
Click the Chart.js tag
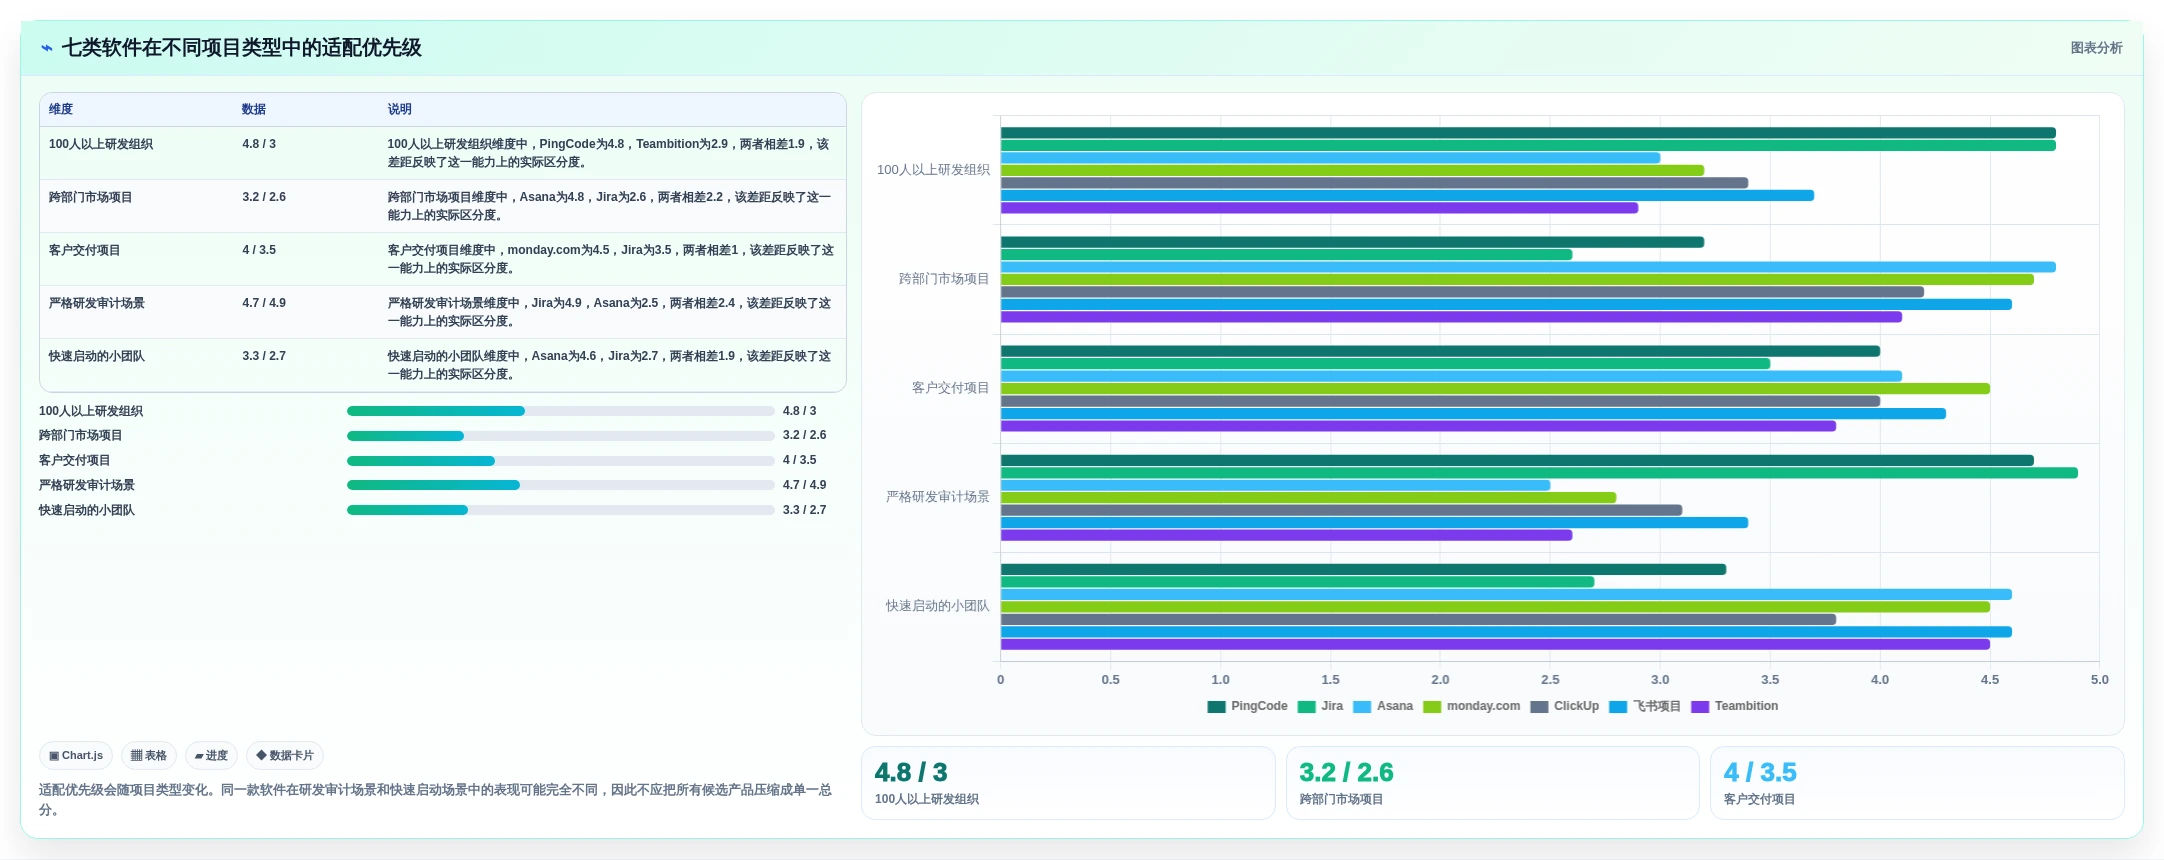click(76, 756)
